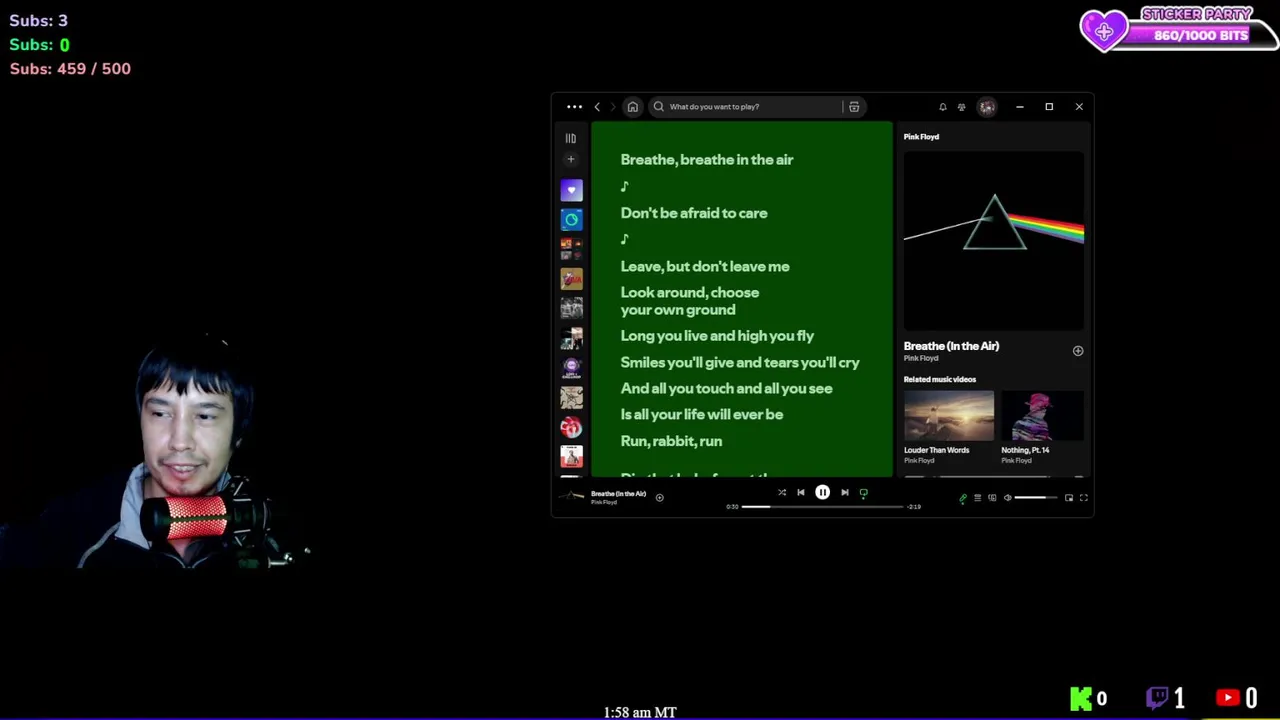Skip to the next track

(x=844, y=492)
